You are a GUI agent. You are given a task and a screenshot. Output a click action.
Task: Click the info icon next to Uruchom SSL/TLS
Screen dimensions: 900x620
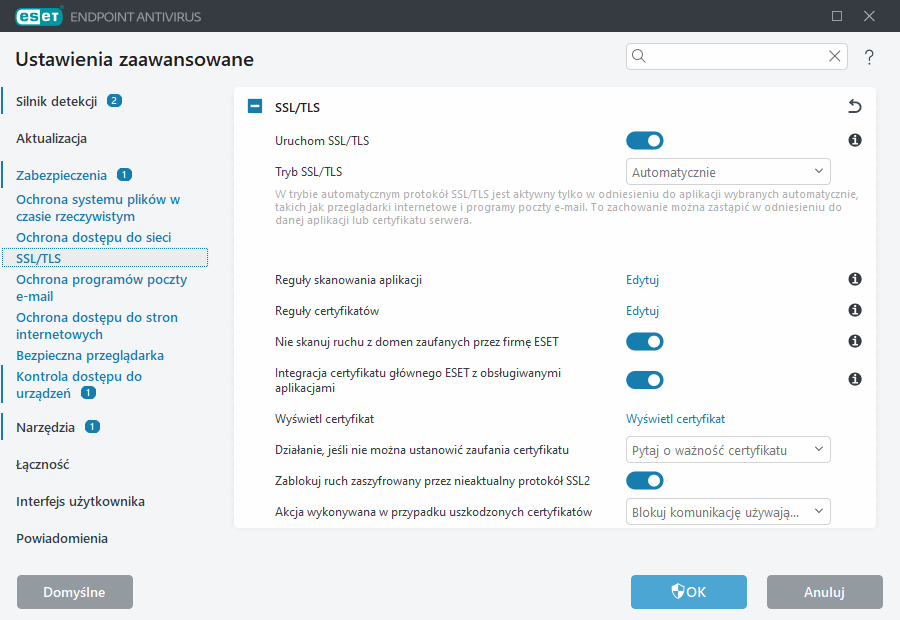pos(855,141)
